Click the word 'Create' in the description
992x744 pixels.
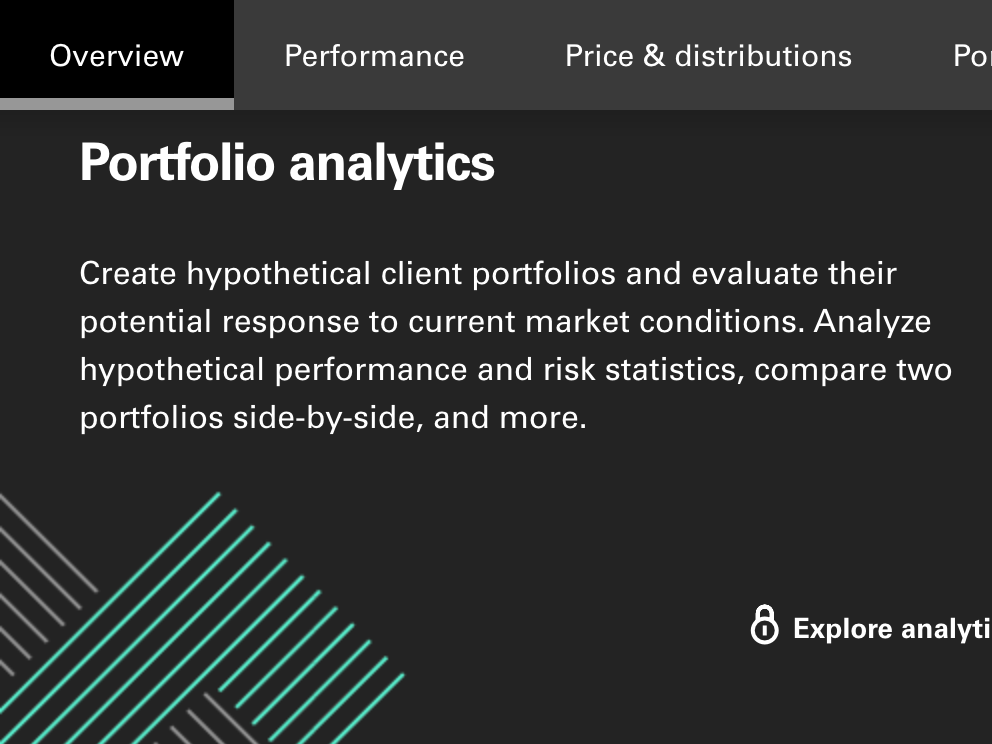point(128,274)
